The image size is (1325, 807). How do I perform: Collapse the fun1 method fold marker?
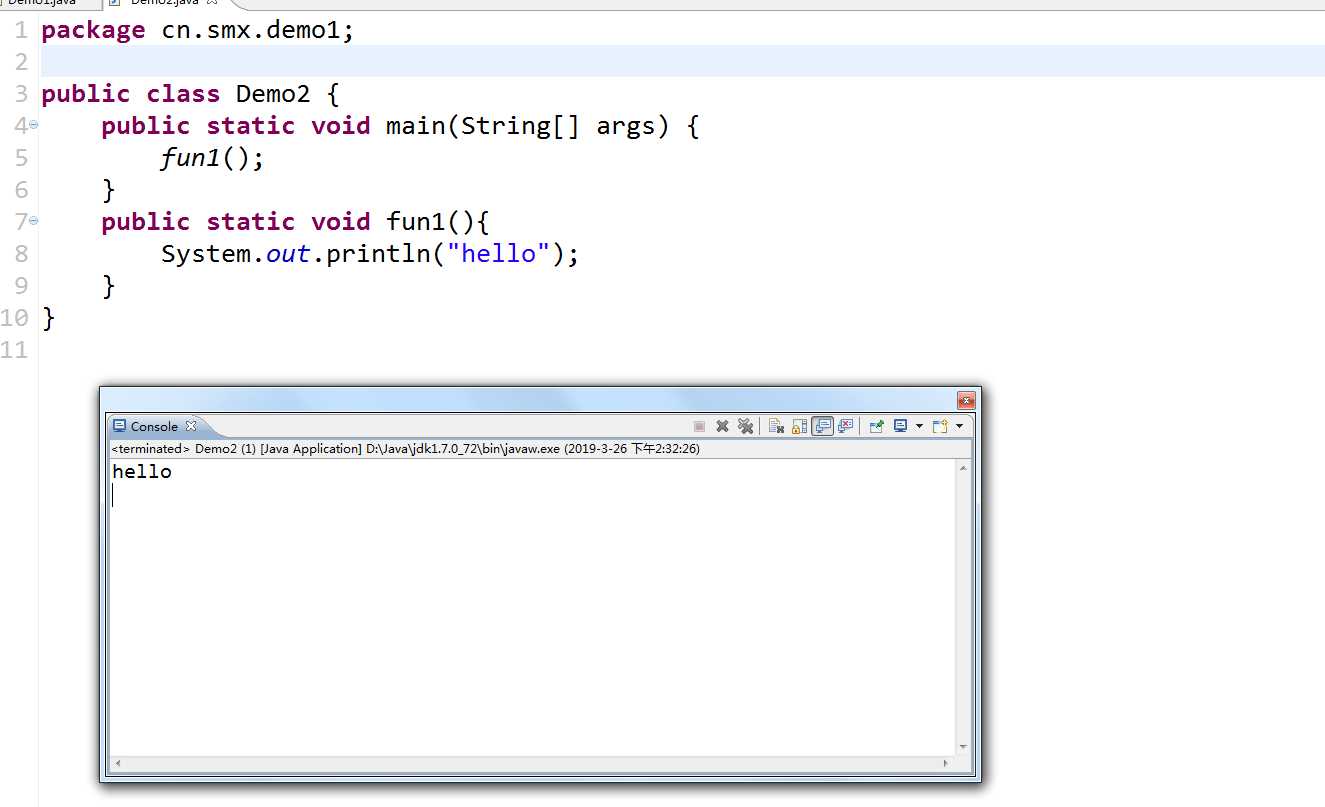[x=33, y=220]
